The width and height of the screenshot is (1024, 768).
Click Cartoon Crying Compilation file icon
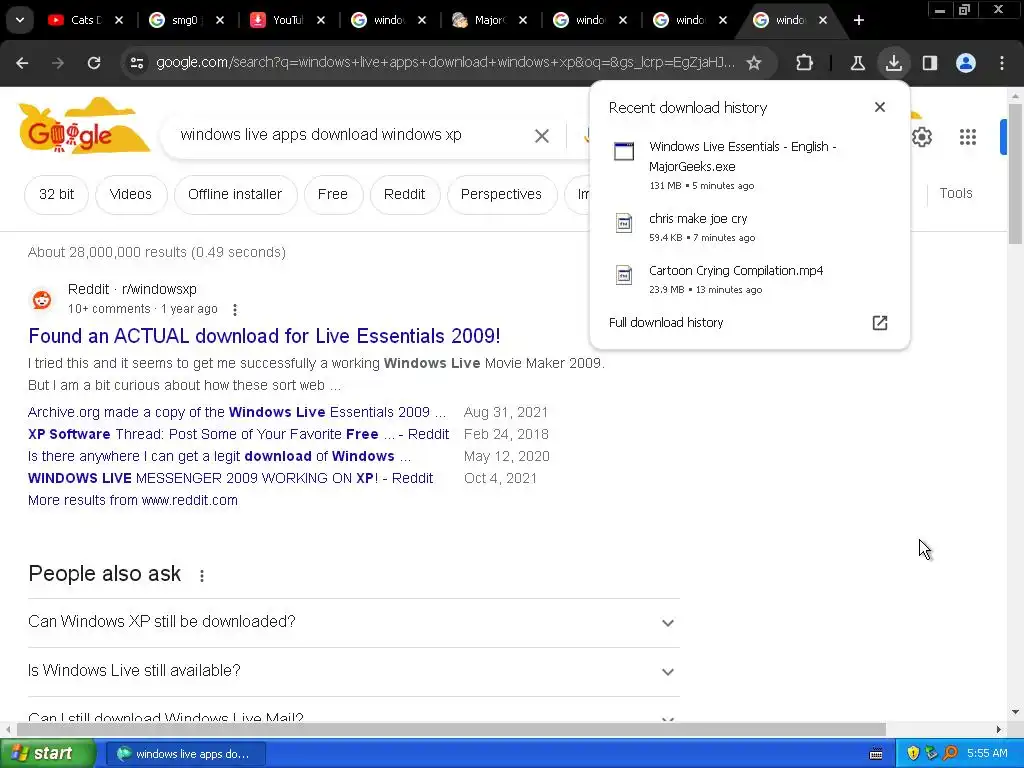624,275
